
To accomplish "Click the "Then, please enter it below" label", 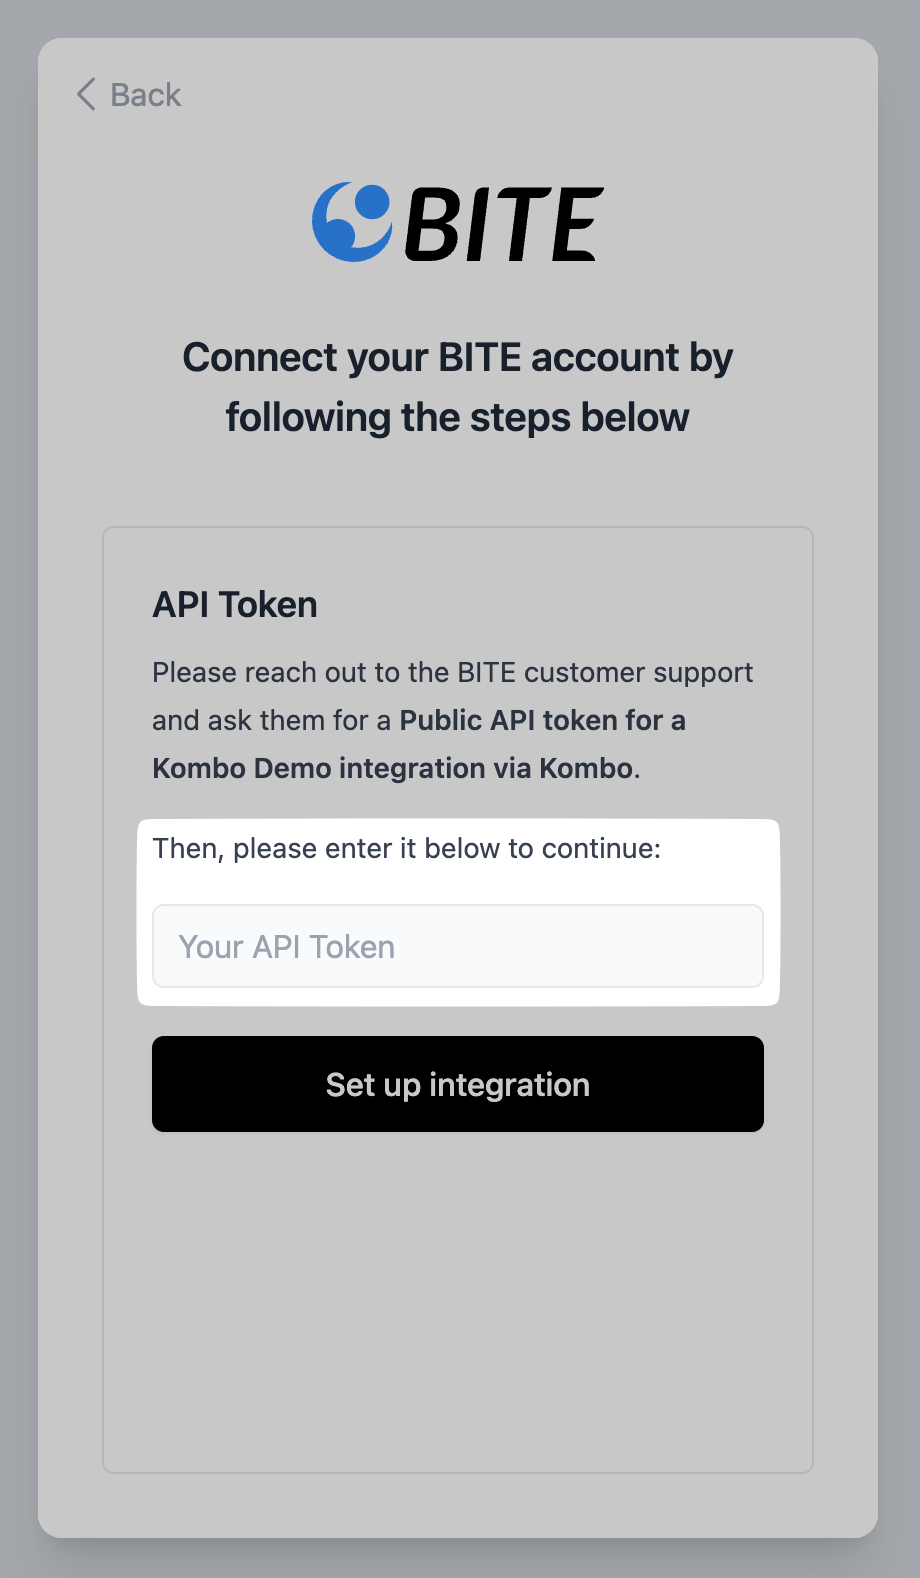I will click(x=328, y=849).
